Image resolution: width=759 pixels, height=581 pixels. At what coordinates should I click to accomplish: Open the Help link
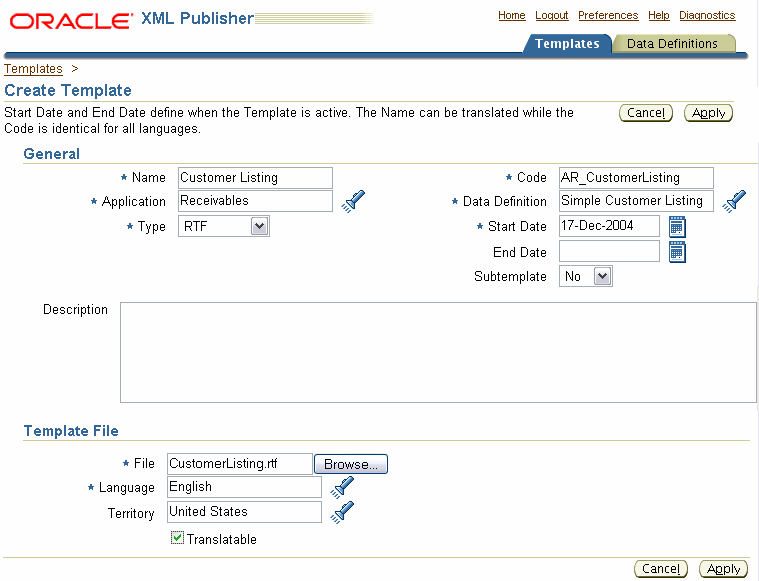coord(659,15)
